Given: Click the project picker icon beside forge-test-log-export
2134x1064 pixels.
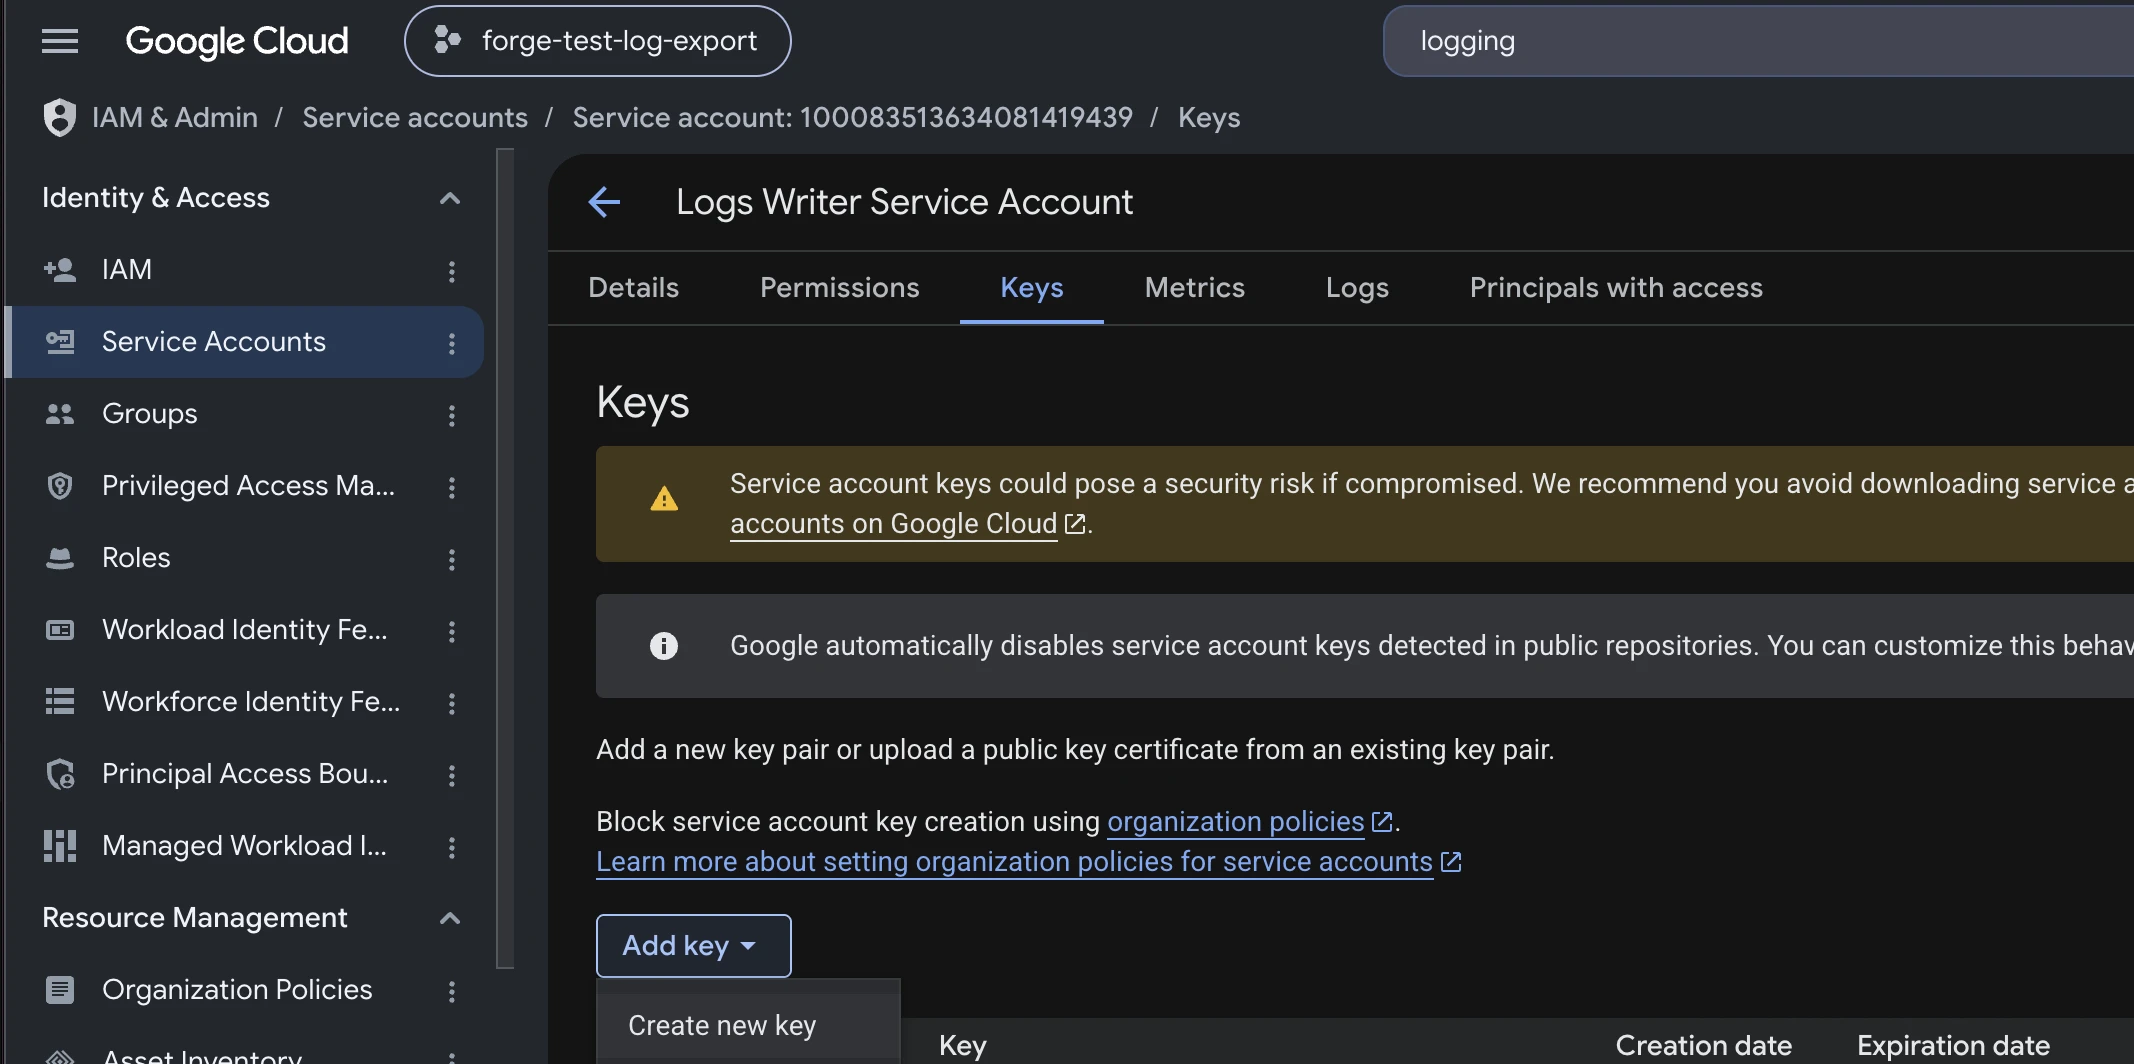Looking at the screenshot, I should pos(447,40).
